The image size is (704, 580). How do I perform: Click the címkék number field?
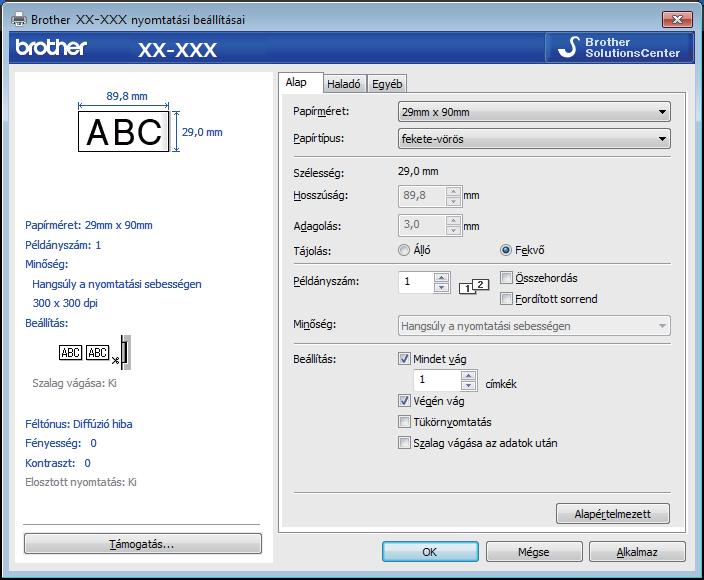[x=438, y=380]
